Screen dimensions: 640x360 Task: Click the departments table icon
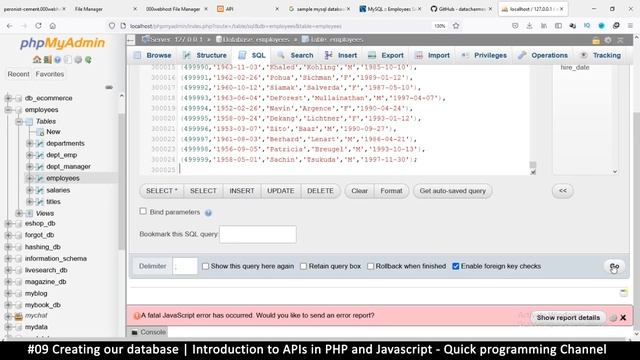pyautogui.click(x=40, y=143)
